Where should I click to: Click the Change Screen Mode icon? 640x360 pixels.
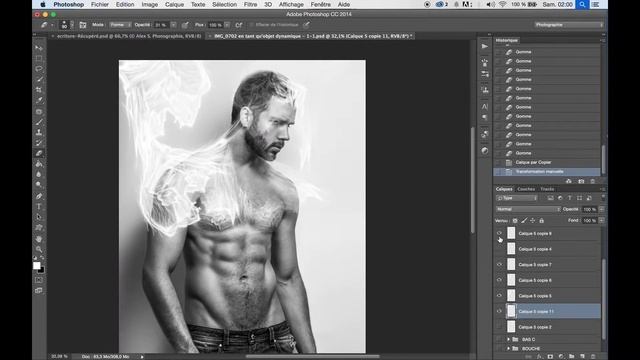click(x=39, y=291)
